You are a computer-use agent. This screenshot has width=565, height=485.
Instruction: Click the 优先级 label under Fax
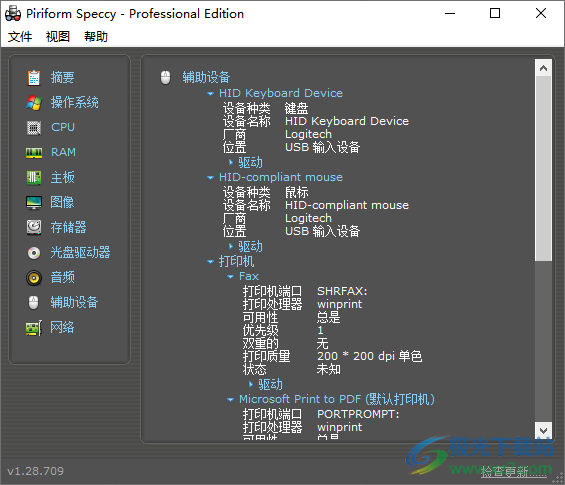[x=261, y=330]
